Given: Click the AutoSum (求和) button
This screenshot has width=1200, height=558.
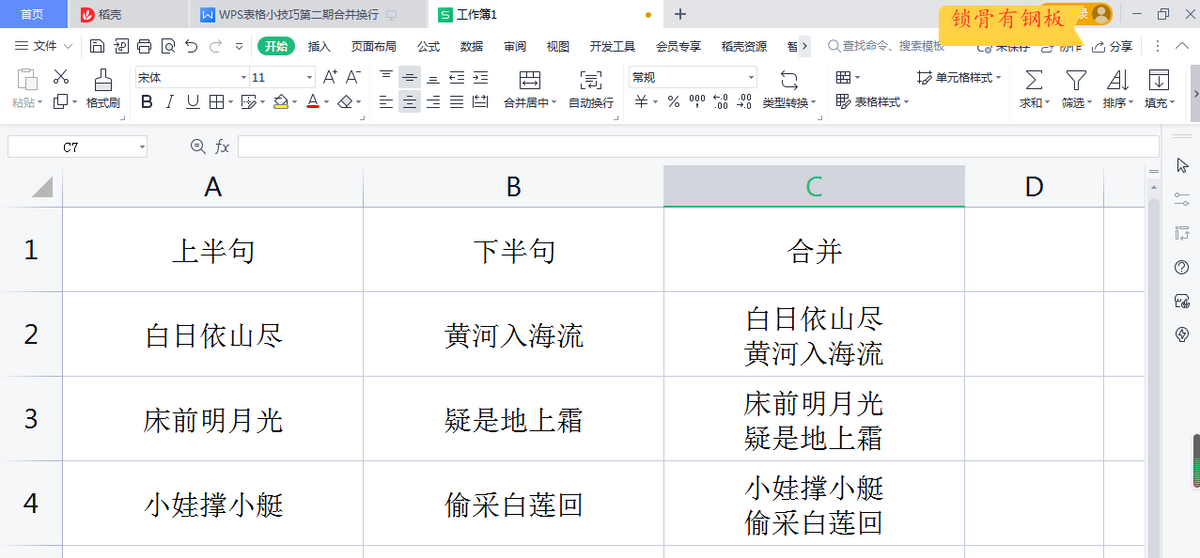Looking at the screenshot, I should pyautogui.click(x=1034, y=88).
